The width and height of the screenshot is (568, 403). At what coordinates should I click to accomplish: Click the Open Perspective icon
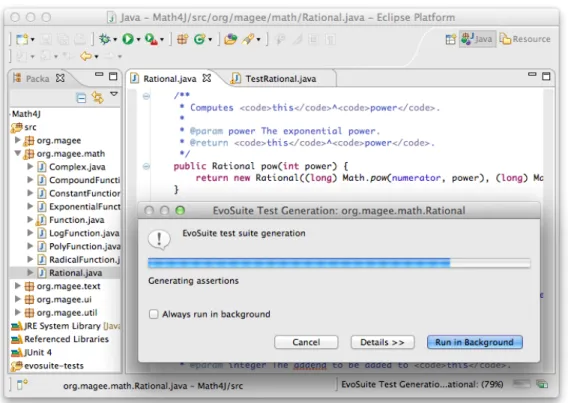click(x=450, y=39)
